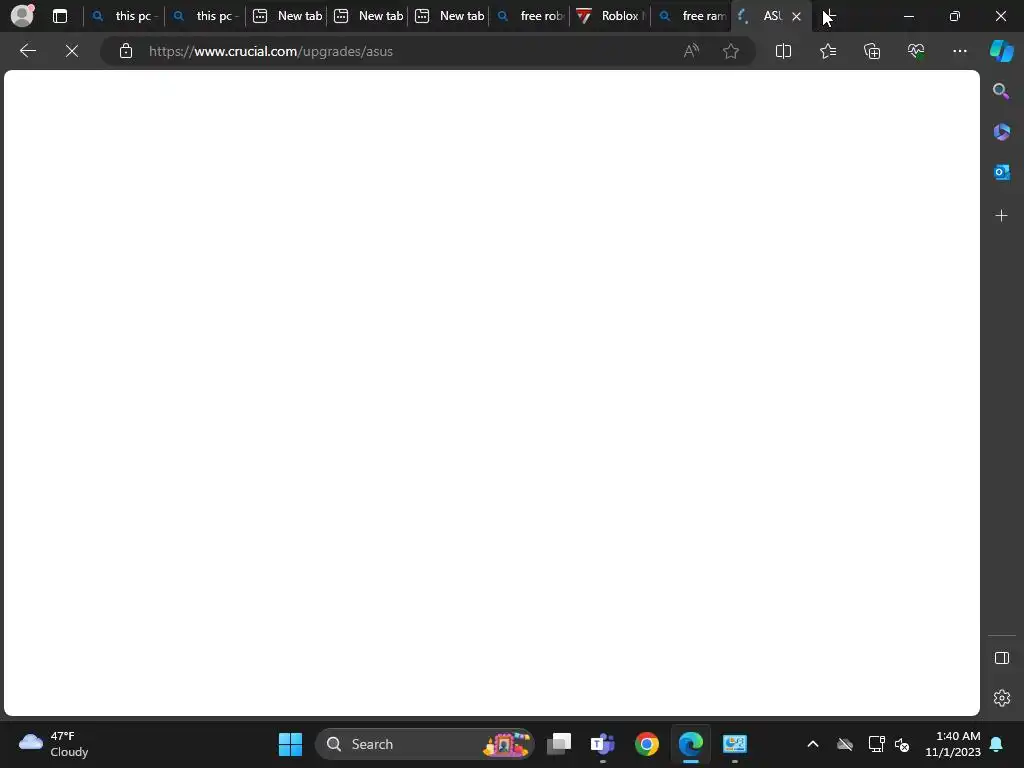Open Microsoft 365 sidebar icon
This screenshot has height=768, width=1024.
(1001, 132)
